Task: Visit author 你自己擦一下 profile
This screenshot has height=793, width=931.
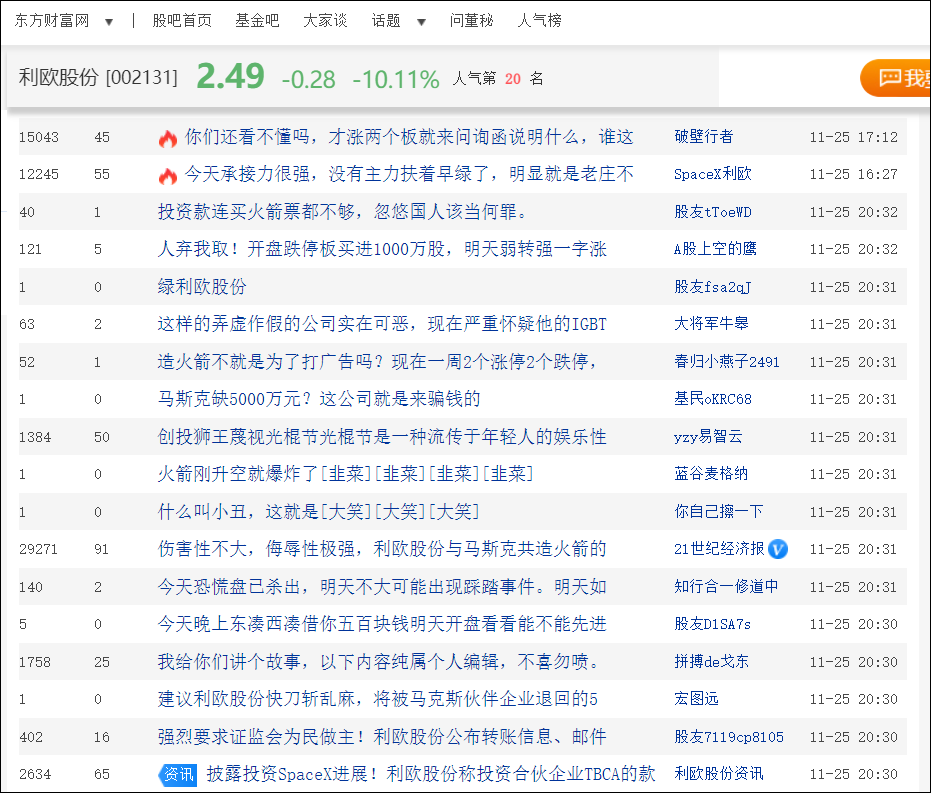Action: [718, 512]
